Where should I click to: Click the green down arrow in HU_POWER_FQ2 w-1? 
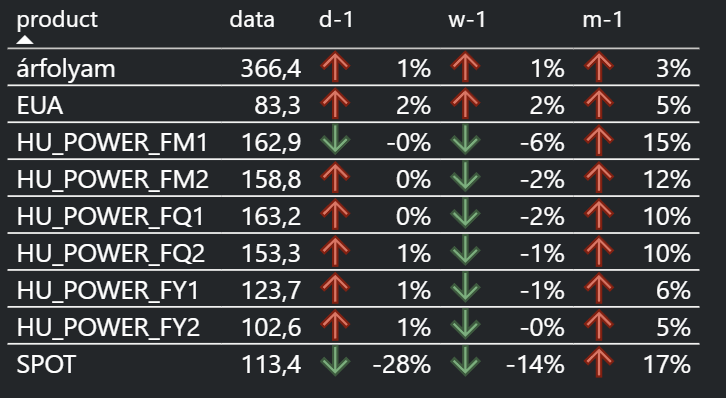pos(465,251)
